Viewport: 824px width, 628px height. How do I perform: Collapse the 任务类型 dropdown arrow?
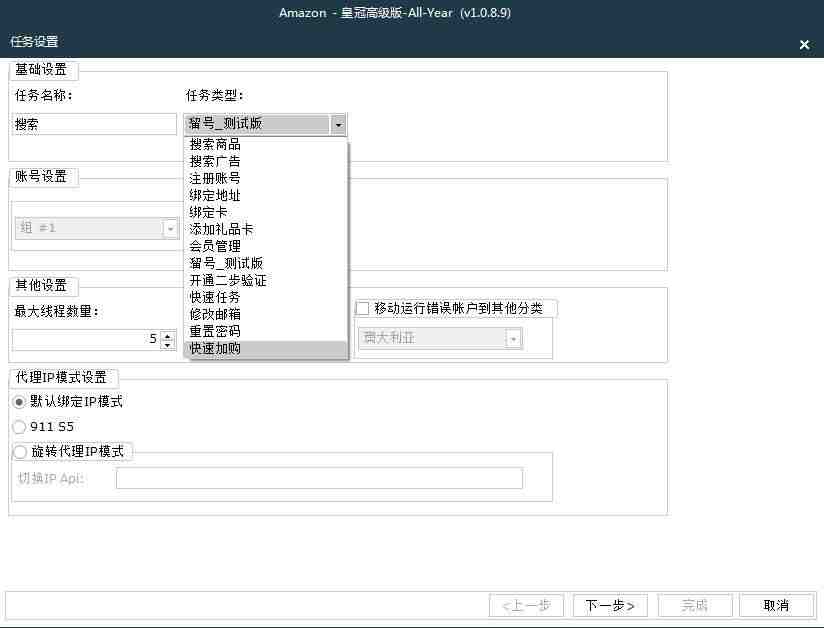(338, 125)
